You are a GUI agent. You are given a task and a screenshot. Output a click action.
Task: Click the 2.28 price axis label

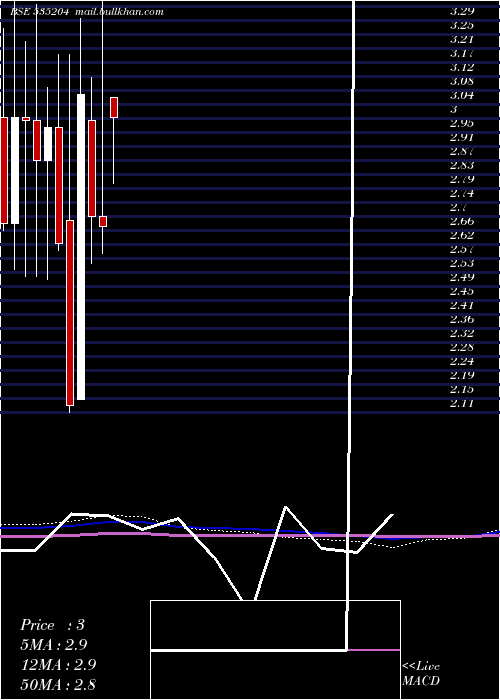tap(462, 347)
